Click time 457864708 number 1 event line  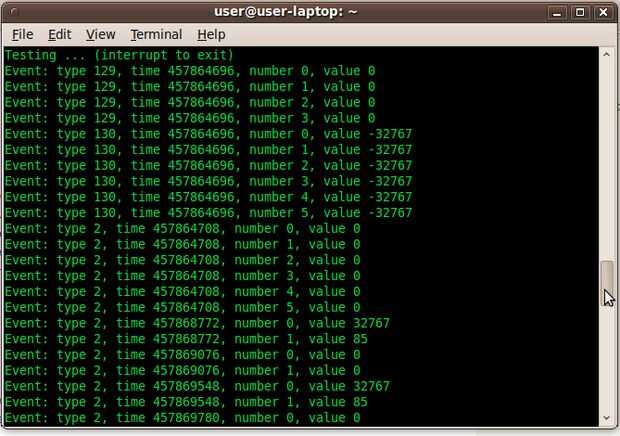pyautogui.click(x=183, y=245)
